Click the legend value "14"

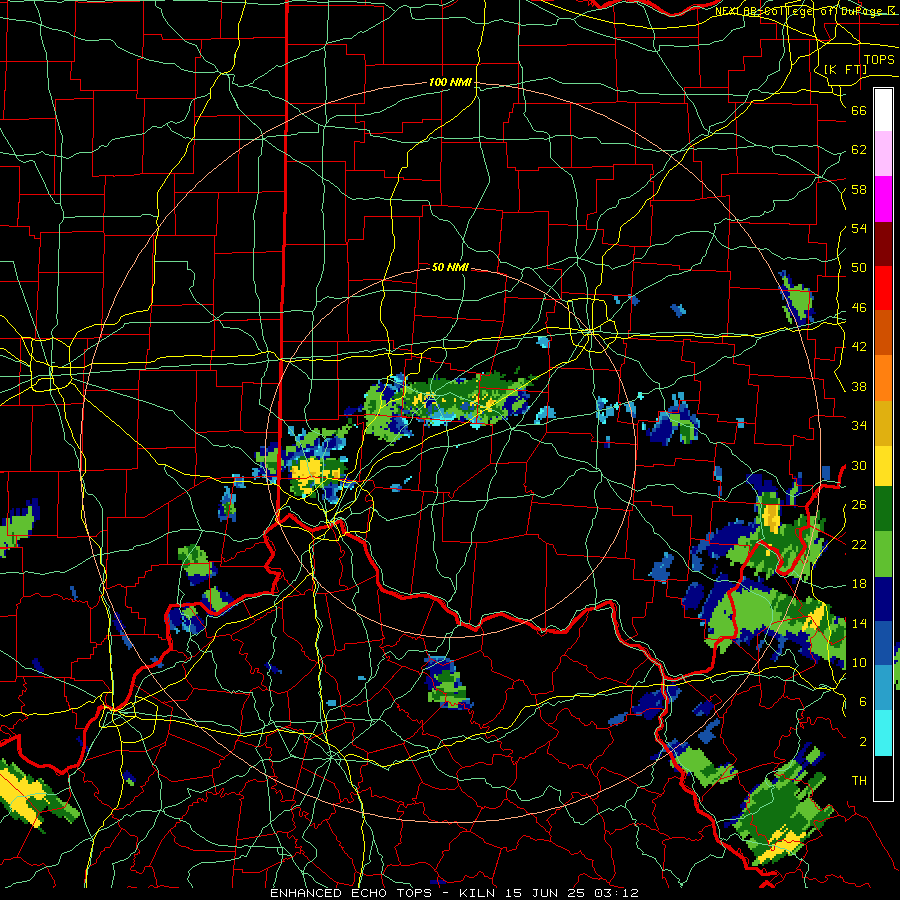[859, 623]
